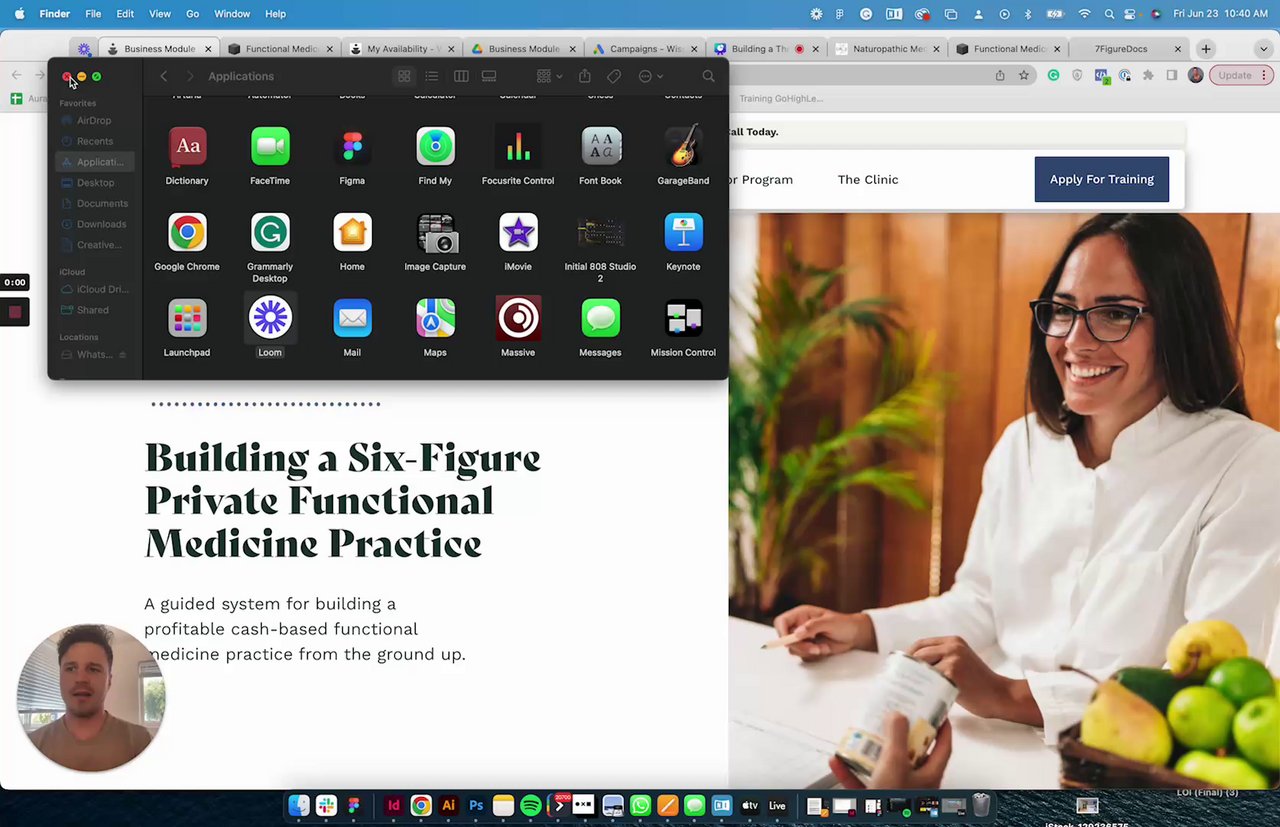Select the Home app icon
Image resolution: width=1280 pixels, height=827 pixels.
(352, 233)
